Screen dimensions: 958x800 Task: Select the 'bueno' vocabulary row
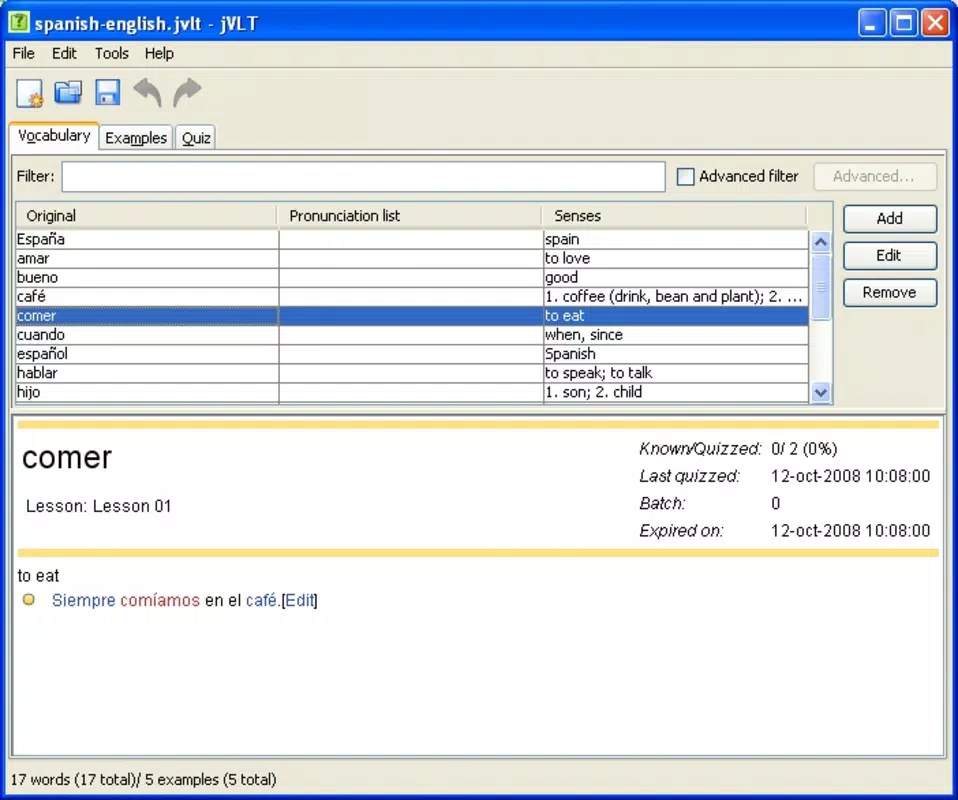pyautogui.click(x=412, y=277)
